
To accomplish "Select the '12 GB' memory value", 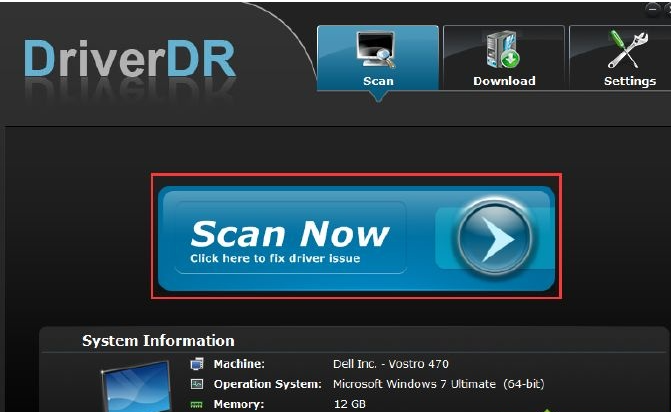I will (350, 404).
